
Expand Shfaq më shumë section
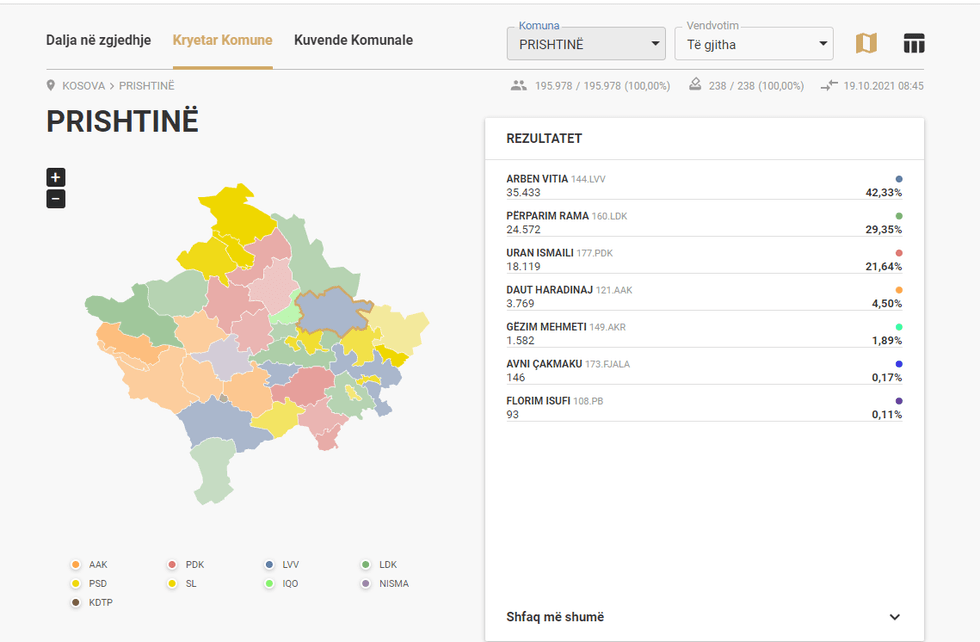tap(704, 617)
